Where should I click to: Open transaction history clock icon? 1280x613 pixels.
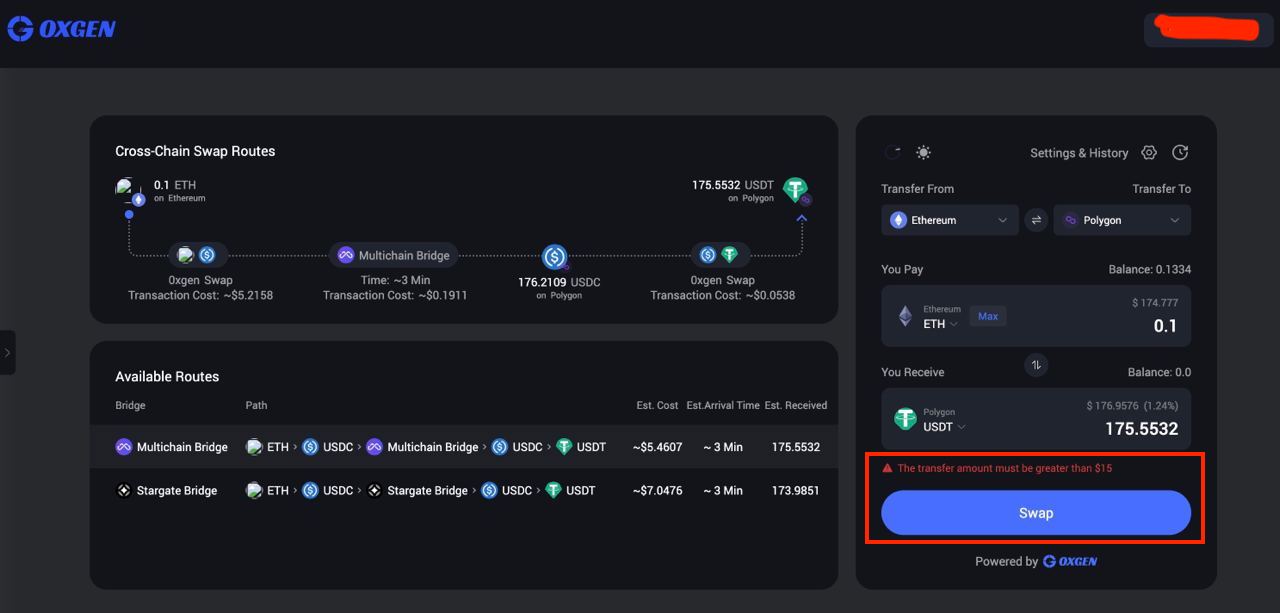coord(1180,152)
